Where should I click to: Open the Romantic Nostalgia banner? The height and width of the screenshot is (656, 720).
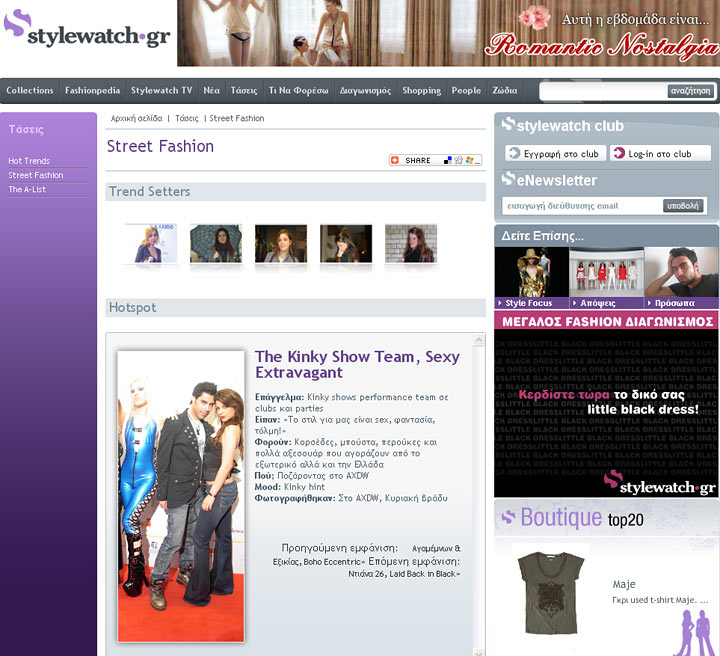(x=448, y=33)
